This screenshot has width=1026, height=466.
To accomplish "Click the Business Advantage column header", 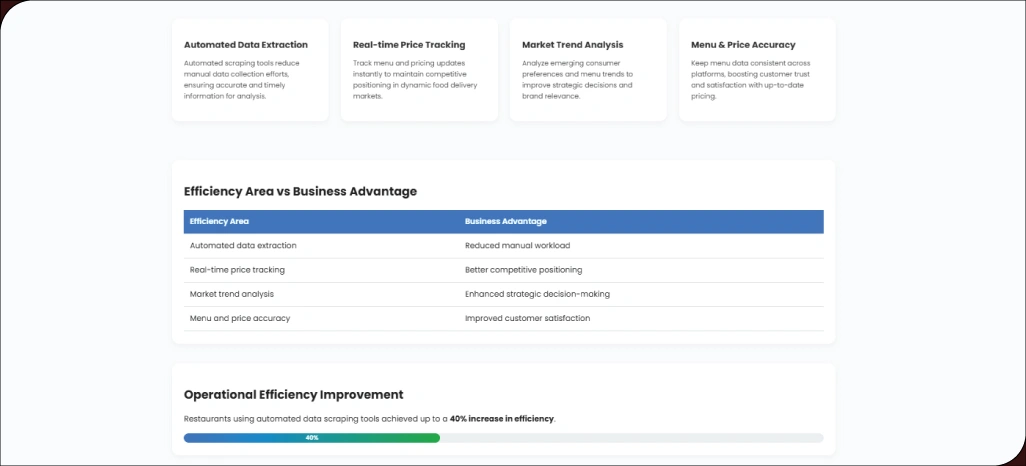I will (506, 221).
